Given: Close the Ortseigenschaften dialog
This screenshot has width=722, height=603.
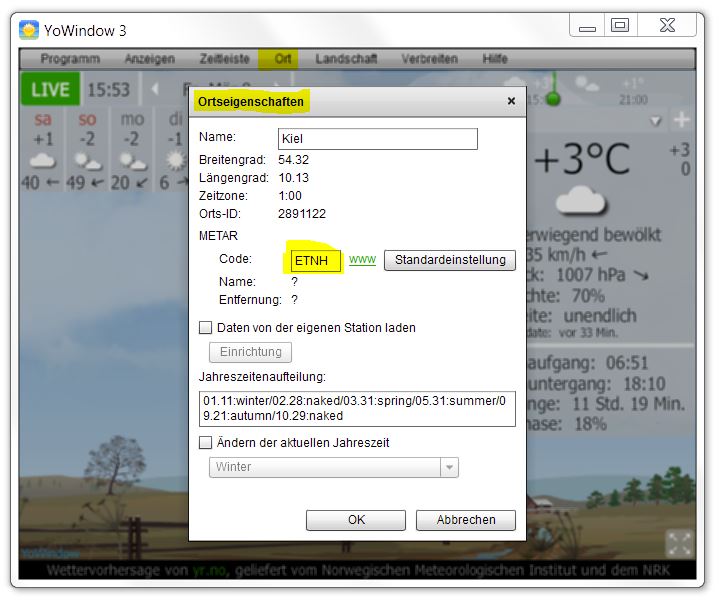Looking at the screenshot, I should pyautogui.click(x=511, y=101).
